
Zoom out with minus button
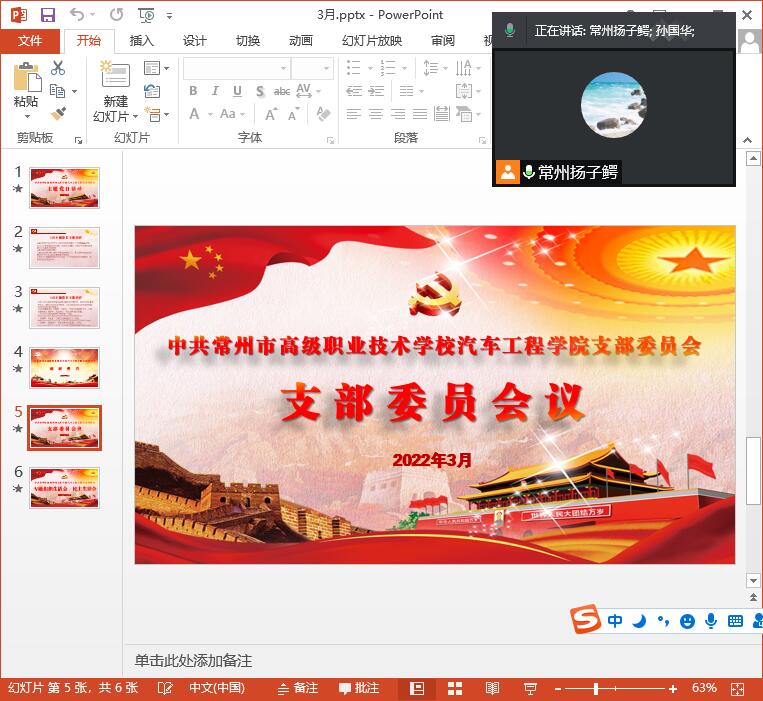(558, 689)
